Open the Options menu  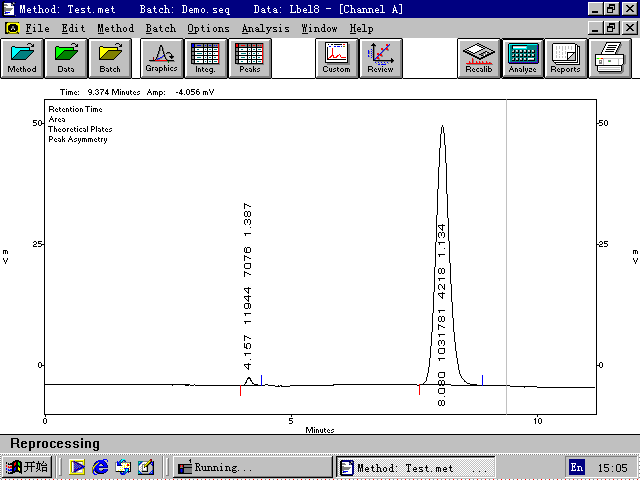[x=208, y=29]
